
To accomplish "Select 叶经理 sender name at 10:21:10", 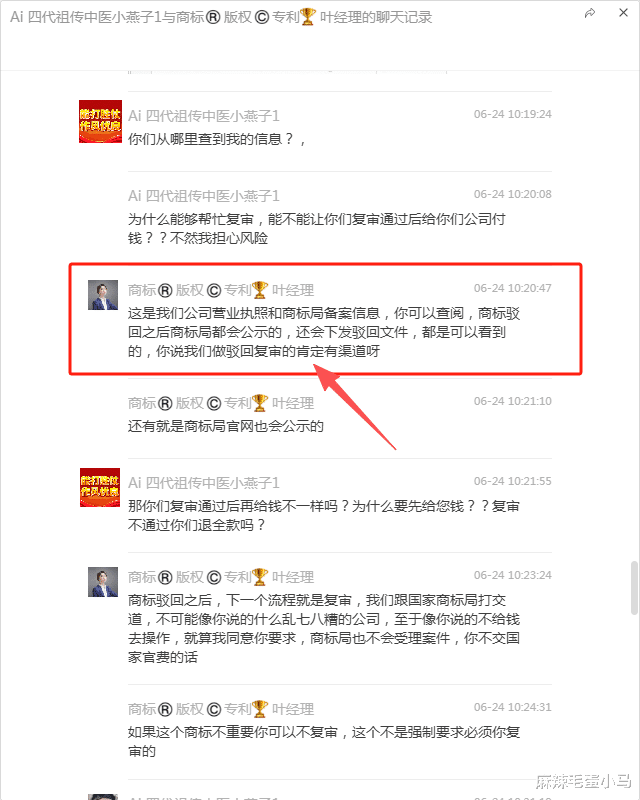I will click(x=221, y=403).
